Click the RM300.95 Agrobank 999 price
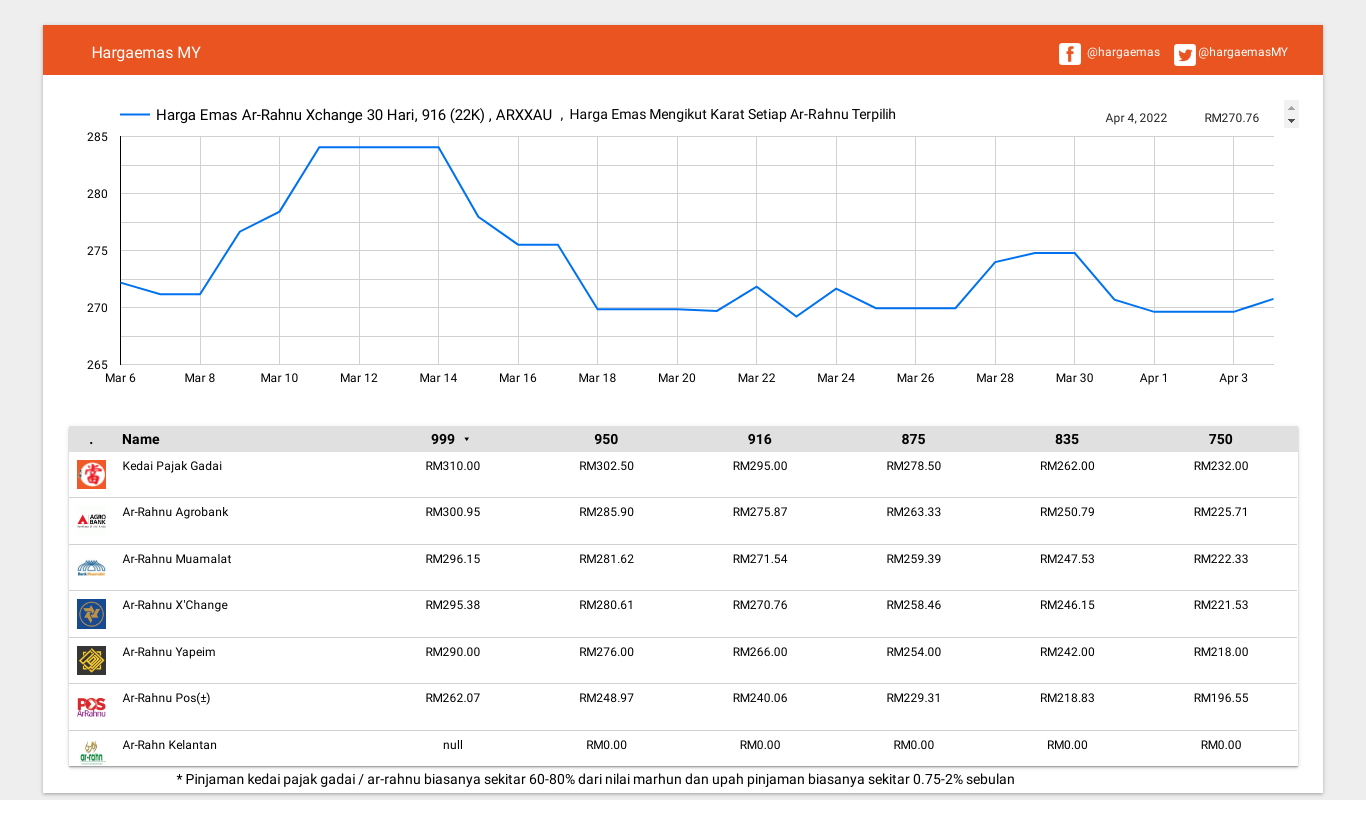The image size is (1366, 823). coord(453,512)
